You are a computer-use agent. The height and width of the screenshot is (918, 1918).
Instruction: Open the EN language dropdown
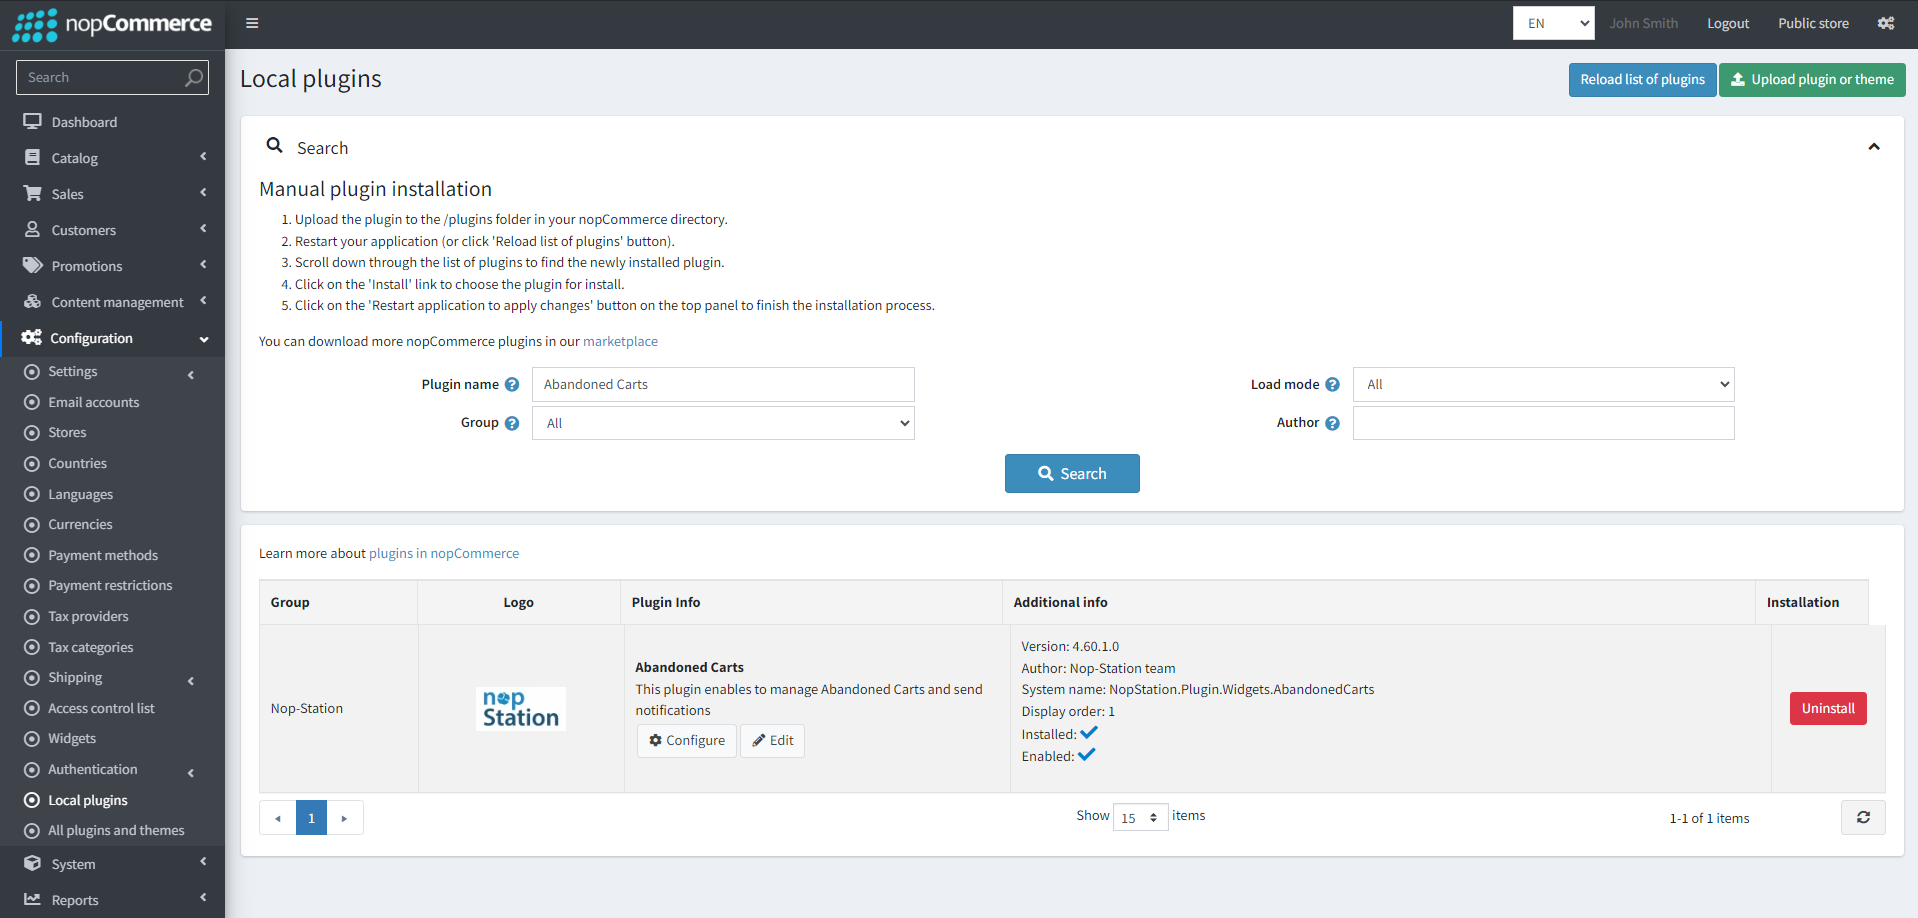[1553, 23]
